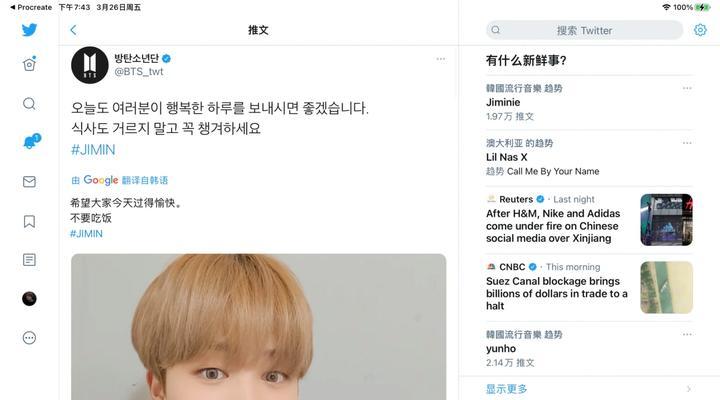Open notifications bell with badge

31,141
